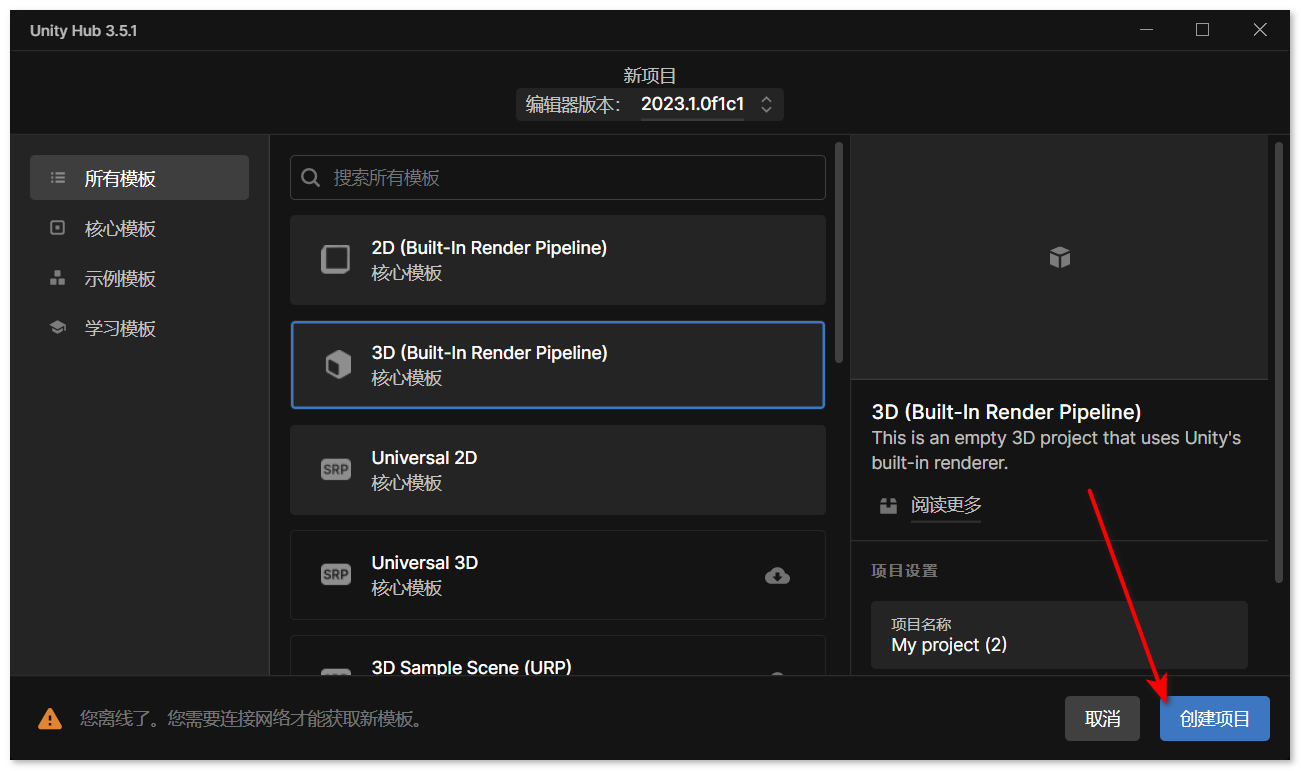
Task: Click the 阅读更多 package icon
Action: point(888,506)
